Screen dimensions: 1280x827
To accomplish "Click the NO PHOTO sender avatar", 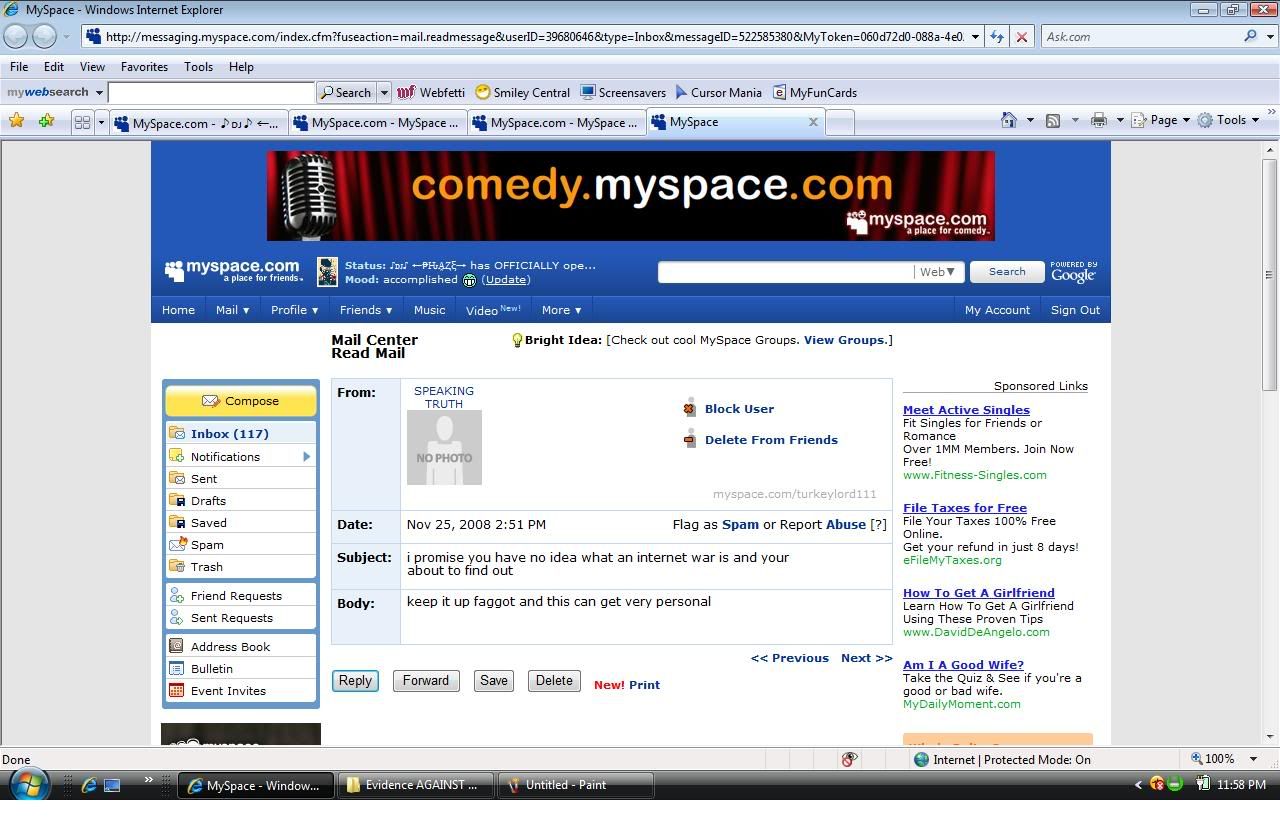I will pos(444,448).
